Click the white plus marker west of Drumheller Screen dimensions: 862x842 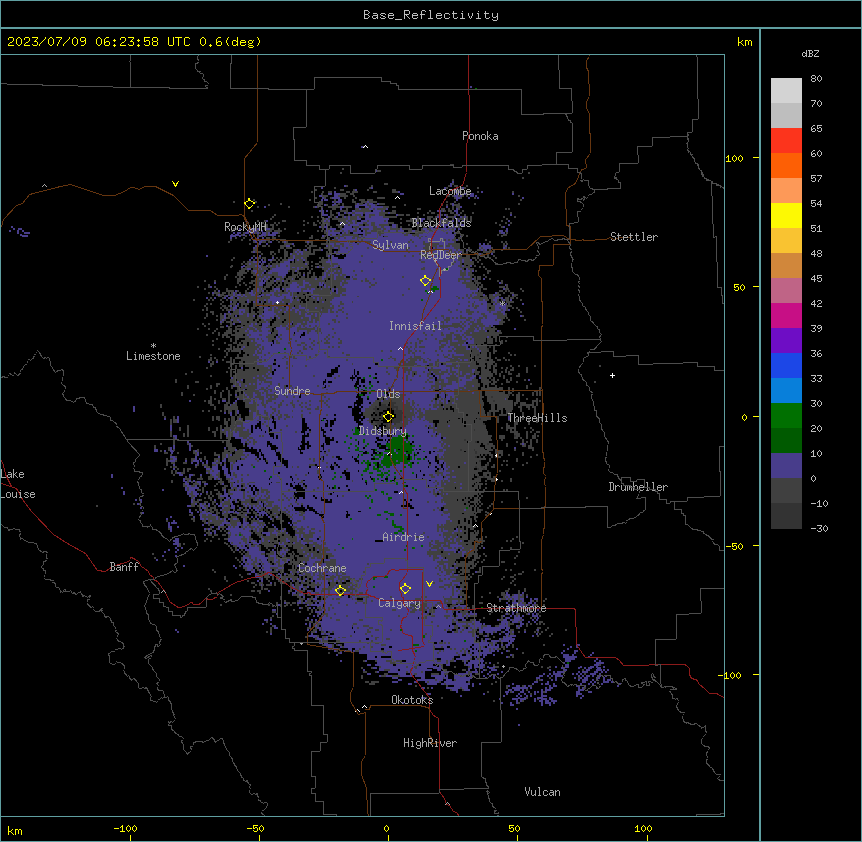point(612,375)
